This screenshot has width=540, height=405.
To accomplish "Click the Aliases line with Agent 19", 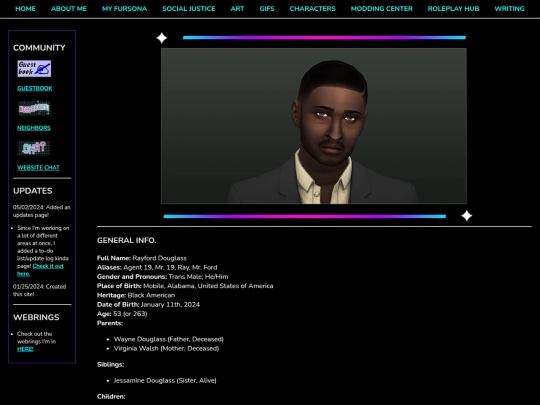I will pos(157,268).
